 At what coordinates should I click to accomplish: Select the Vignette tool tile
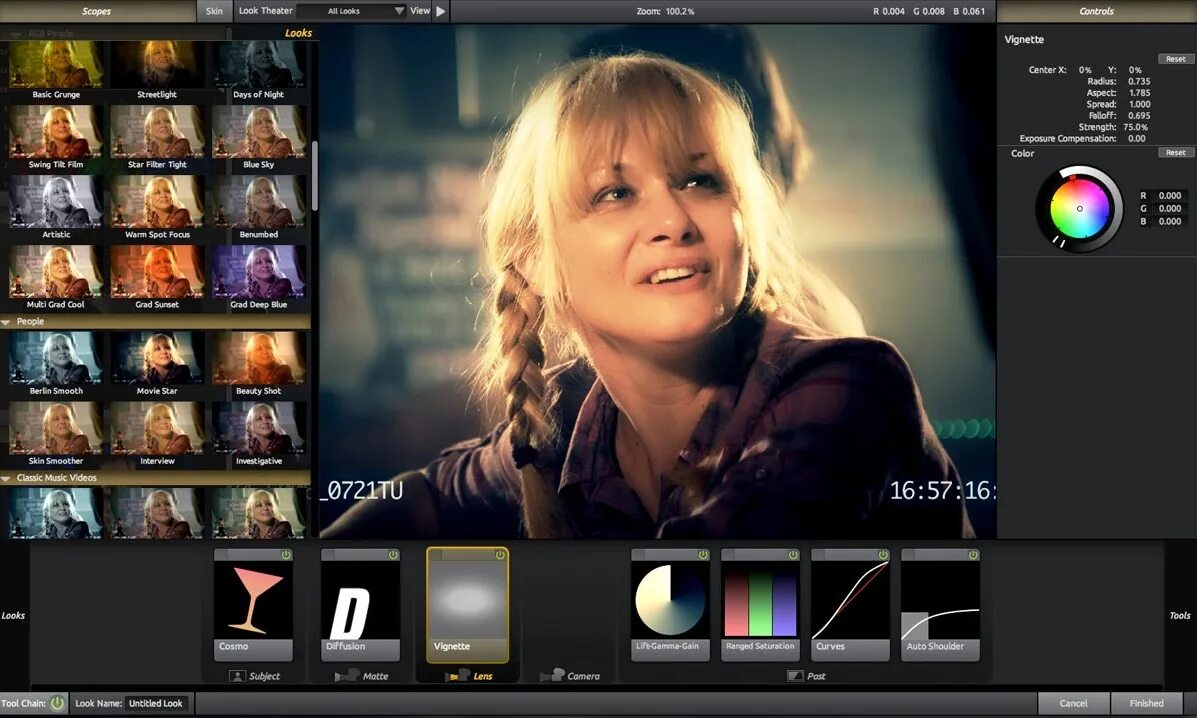click(x=467, y=604)
